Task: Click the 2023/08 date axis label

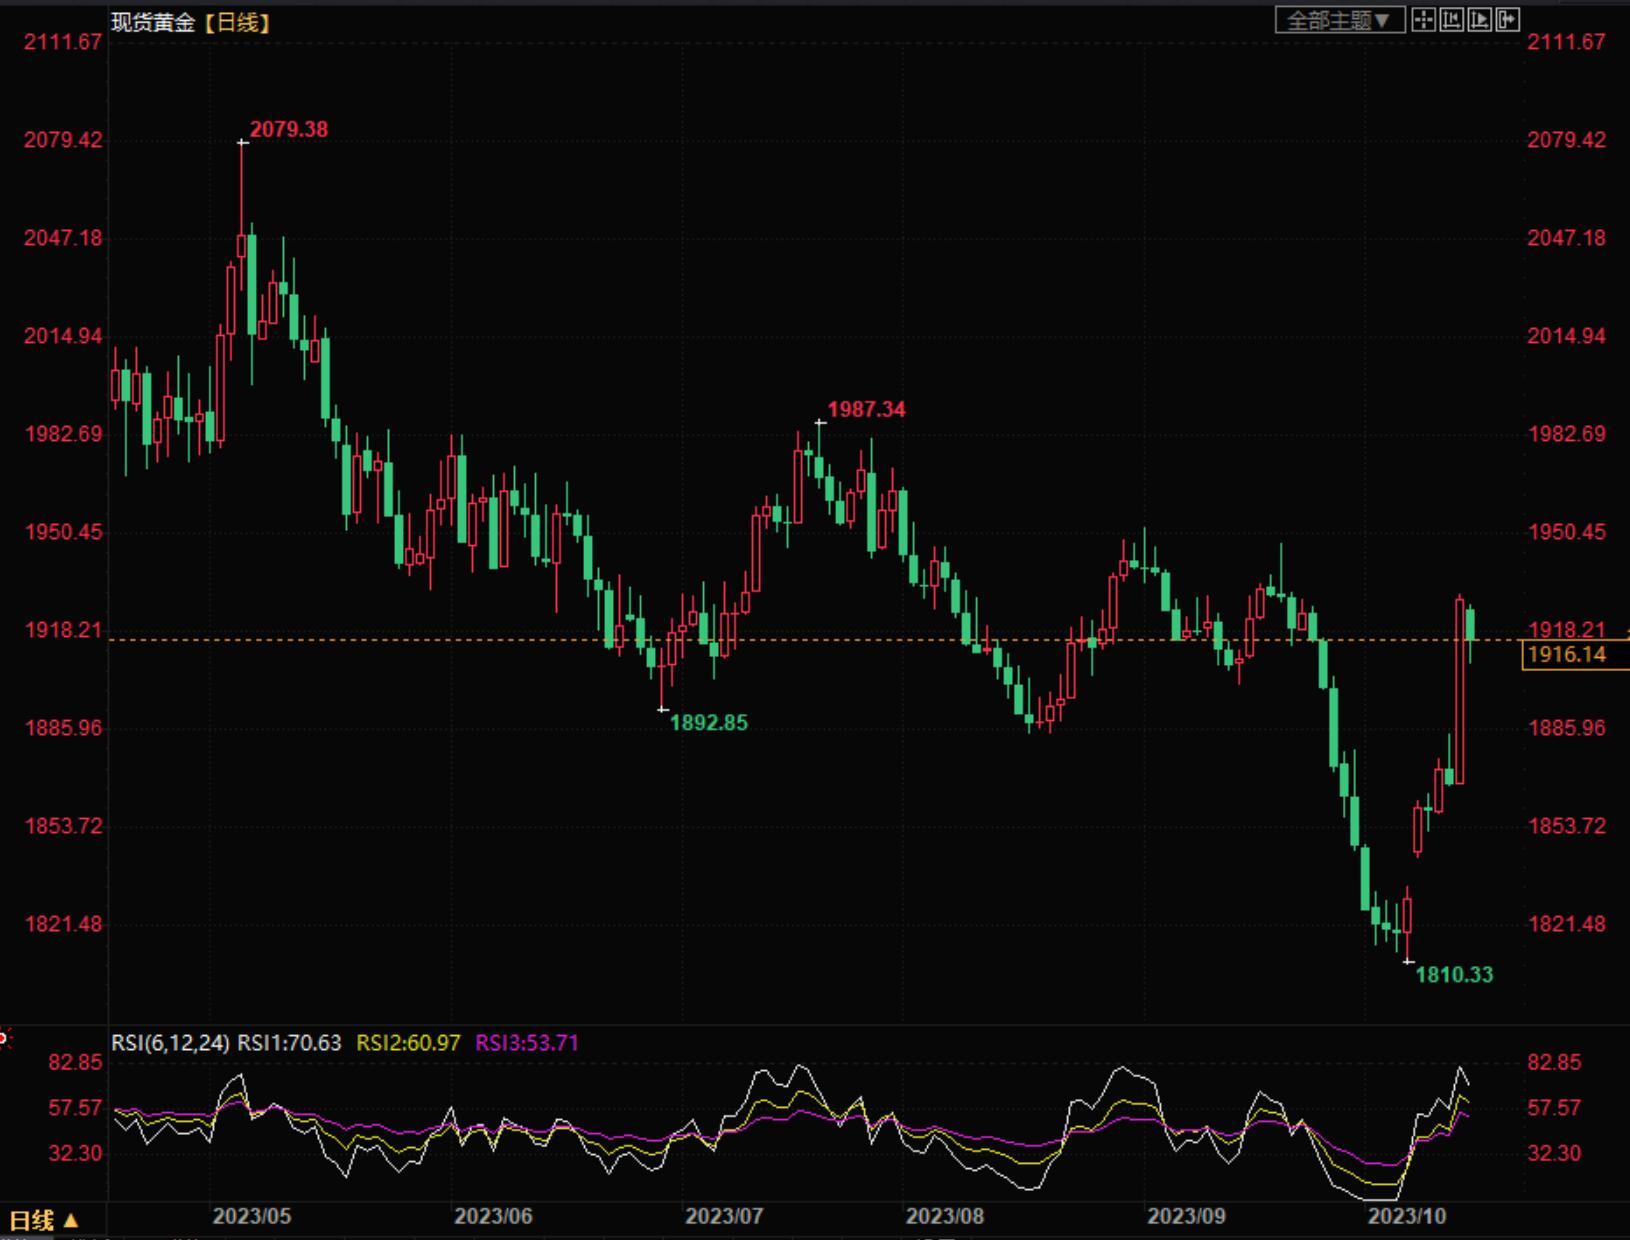Action: point(944,1216)
